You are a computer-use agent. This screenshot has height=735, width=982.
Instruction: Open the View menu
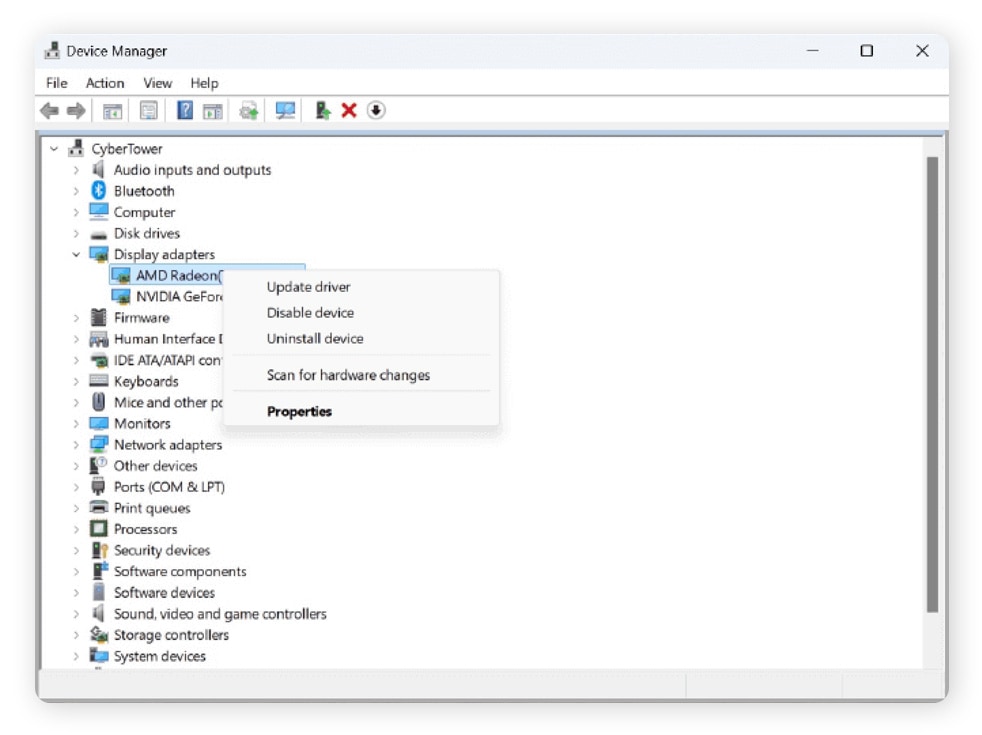157,83
